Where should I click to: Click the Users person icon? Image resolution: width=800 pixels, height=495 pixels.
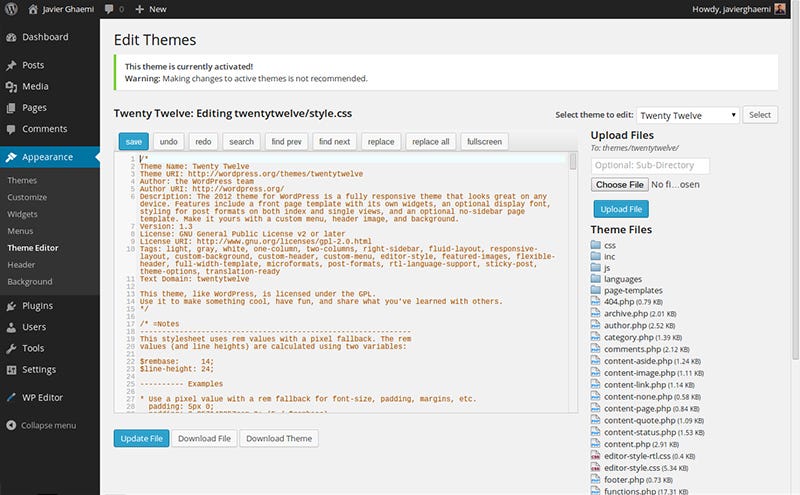(11, 327)
